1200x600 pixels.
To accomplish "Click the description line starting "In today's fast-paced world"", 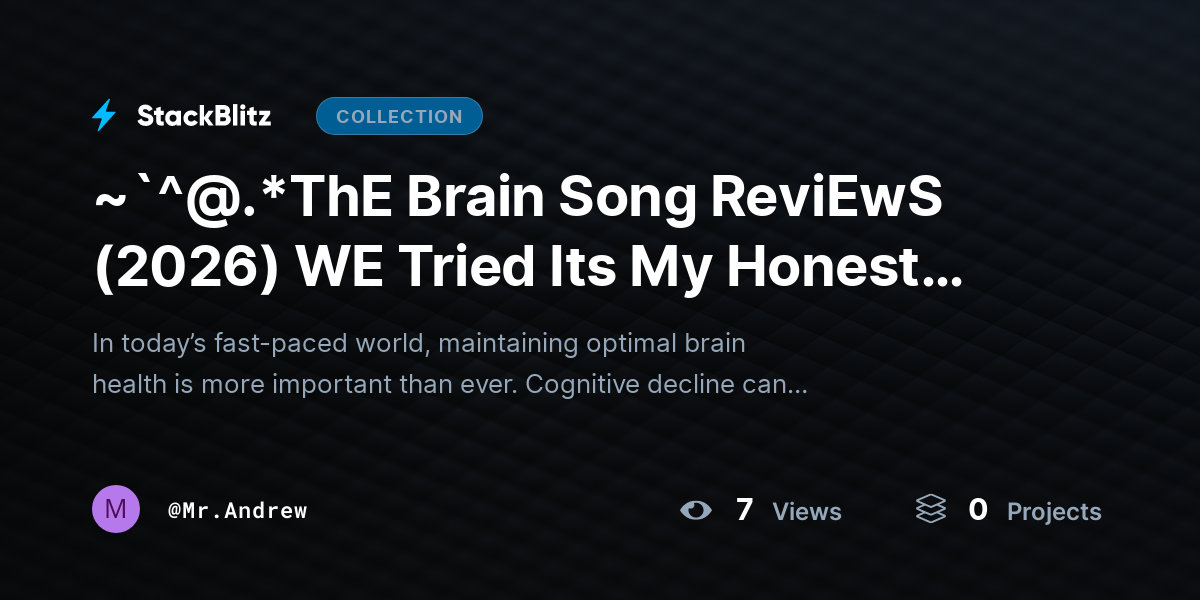I will click(418, 344).
